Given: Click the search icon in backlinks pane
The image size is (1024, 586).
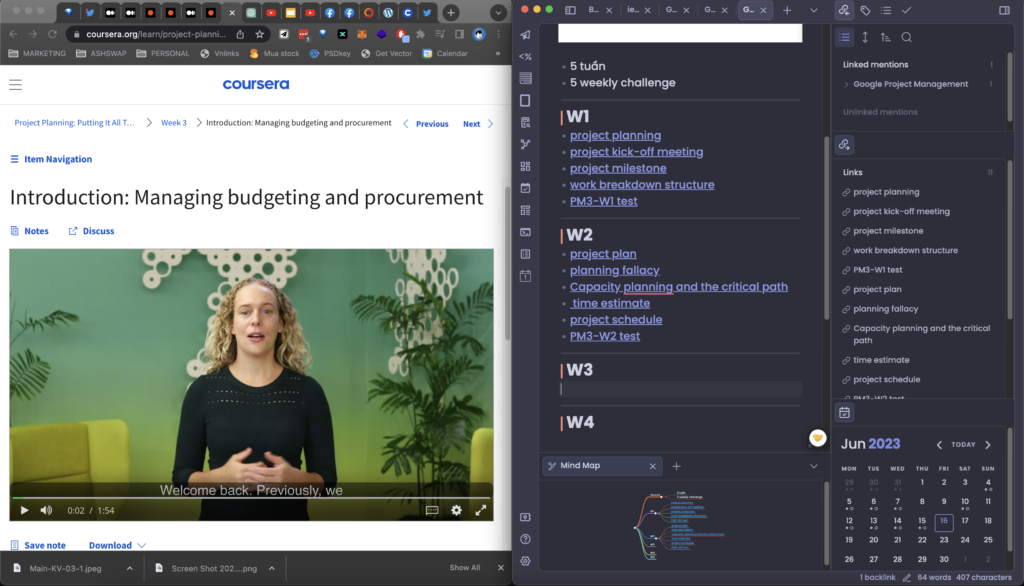Looking at the screenshot, I should 906,37.
